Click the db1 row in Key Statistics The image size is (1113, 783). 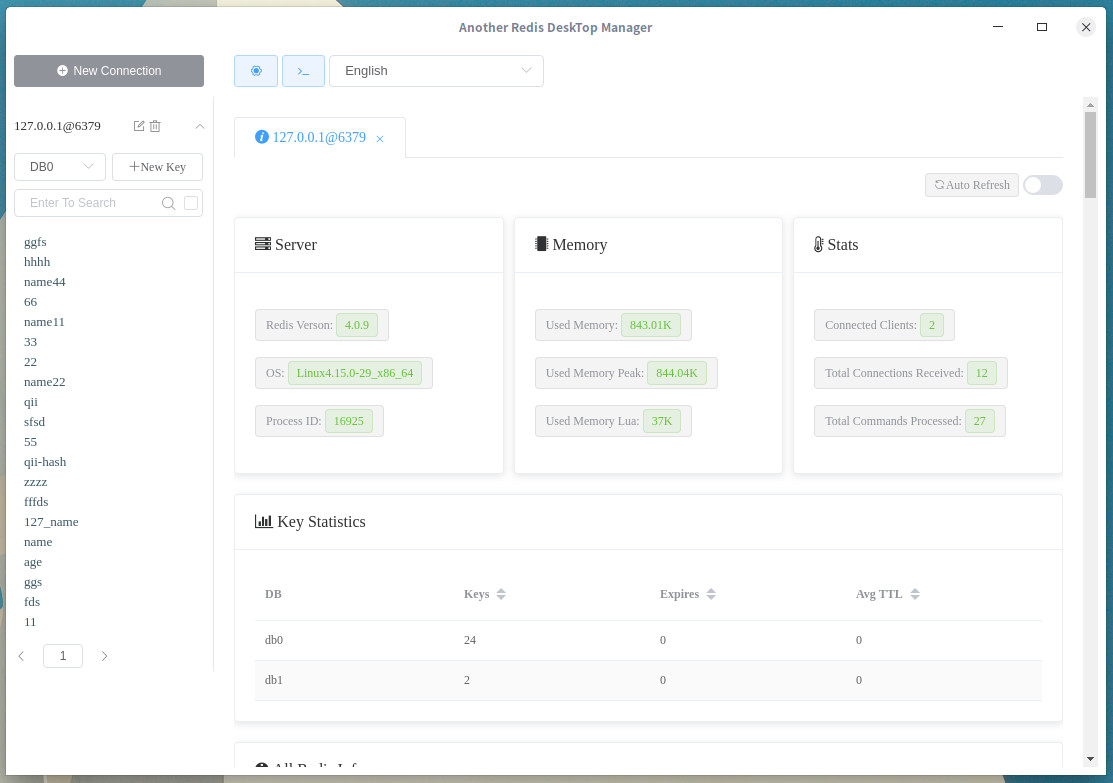click(648, 680)
